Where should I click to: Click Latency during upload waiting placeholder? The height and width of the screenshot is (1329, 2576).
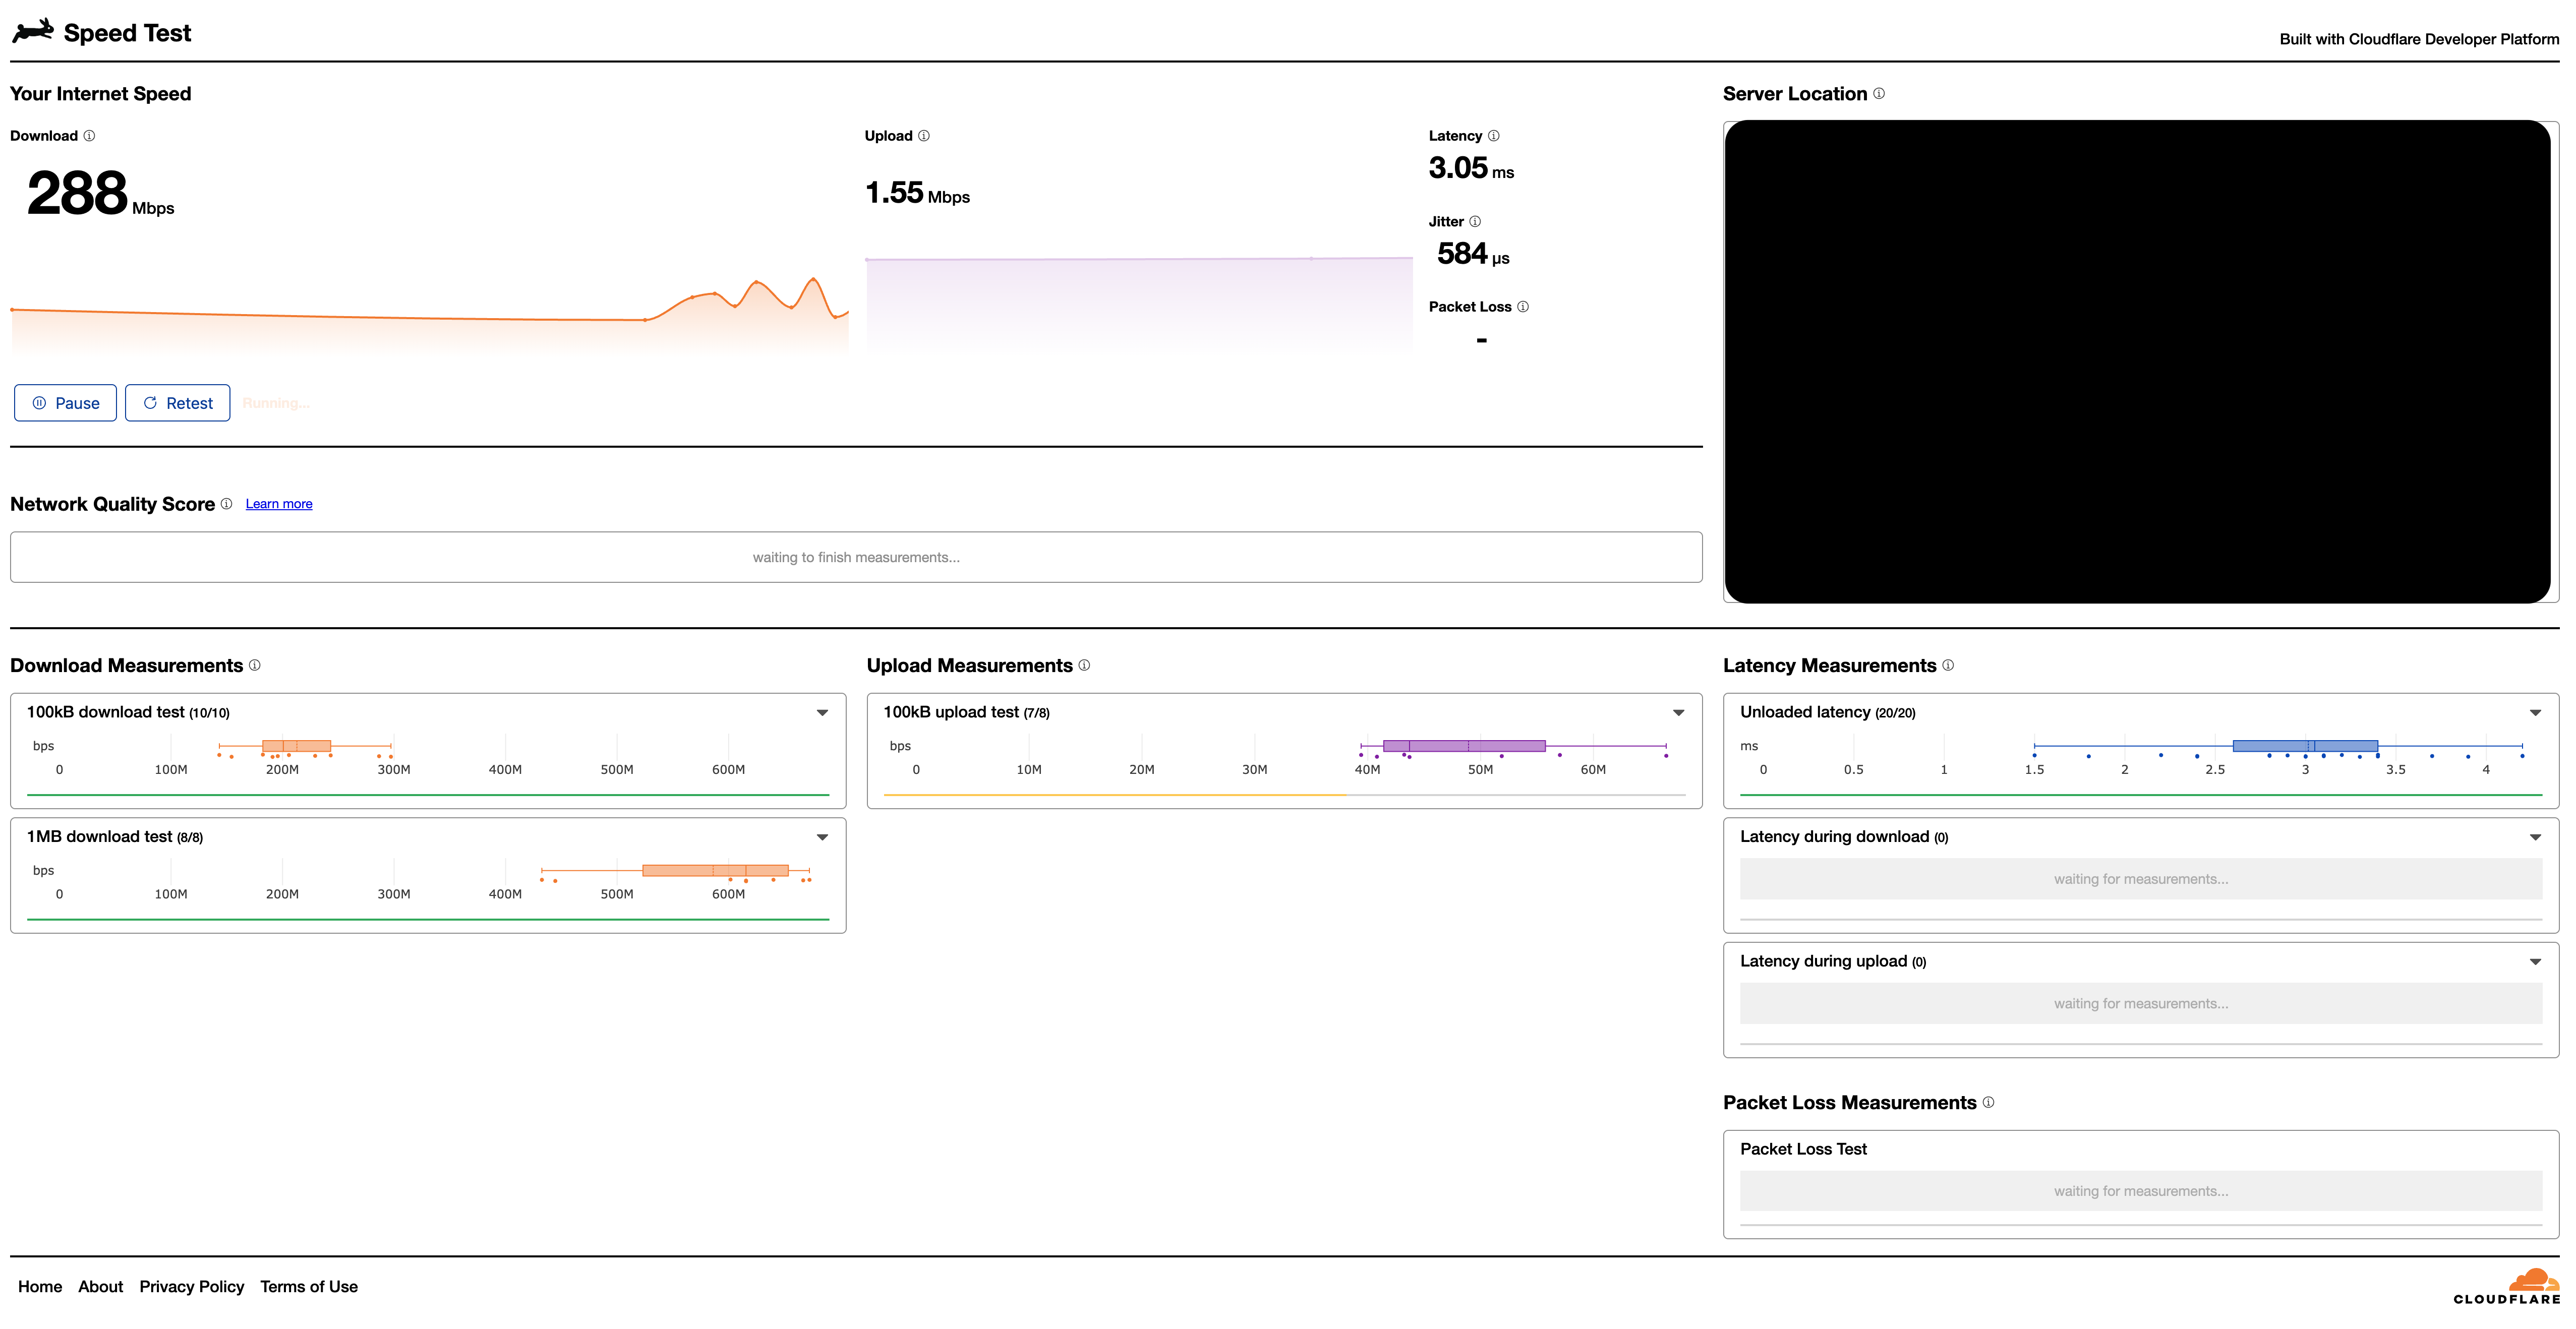[2141, 1003]
